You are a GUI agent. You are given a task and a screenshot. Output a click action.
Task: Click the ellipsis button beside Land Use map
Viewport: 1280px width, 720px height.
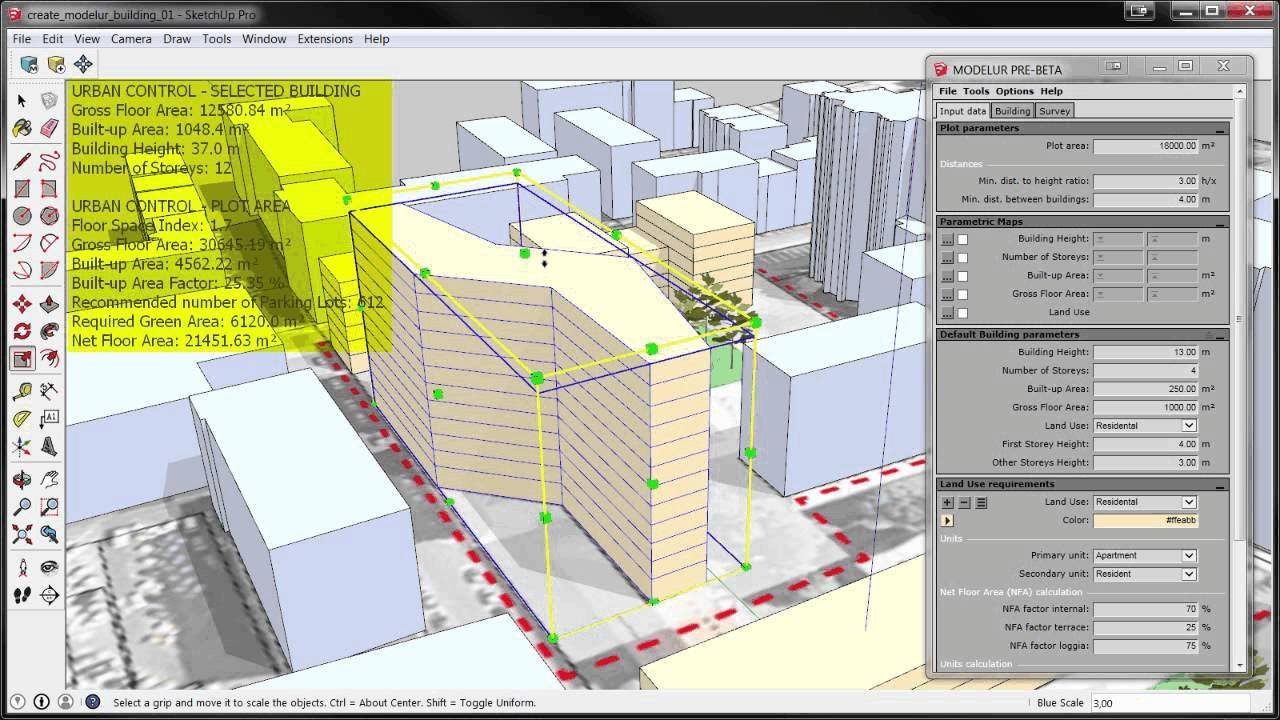(x=947, y=313)
